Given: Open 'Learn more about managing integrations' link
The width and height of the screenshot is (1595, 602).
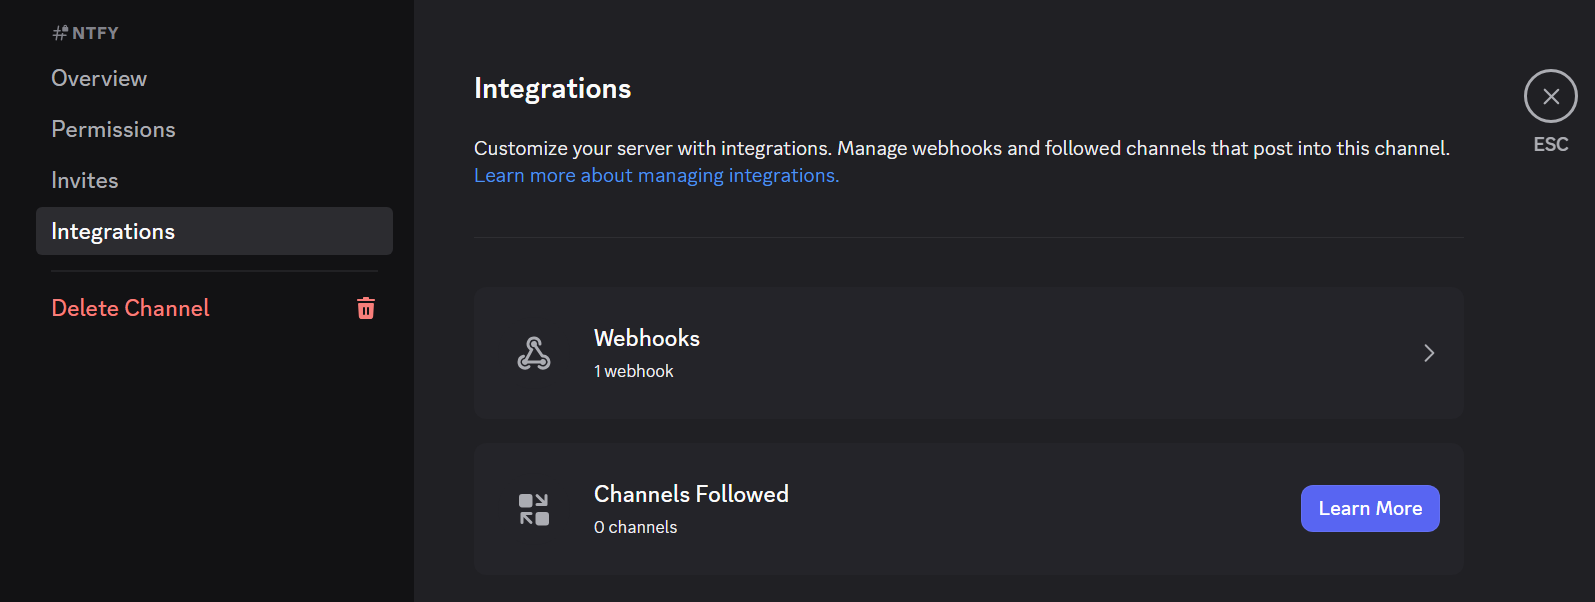Looking at the screenshot, I should (656, 175).
